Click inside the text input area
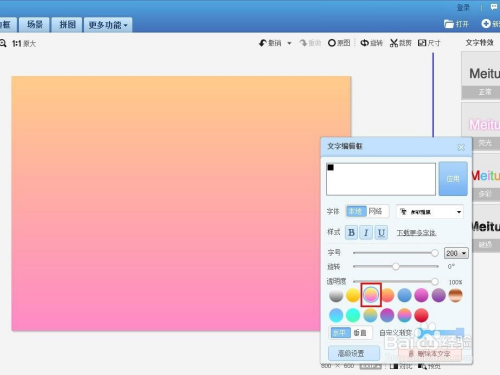 coord(381,179)
